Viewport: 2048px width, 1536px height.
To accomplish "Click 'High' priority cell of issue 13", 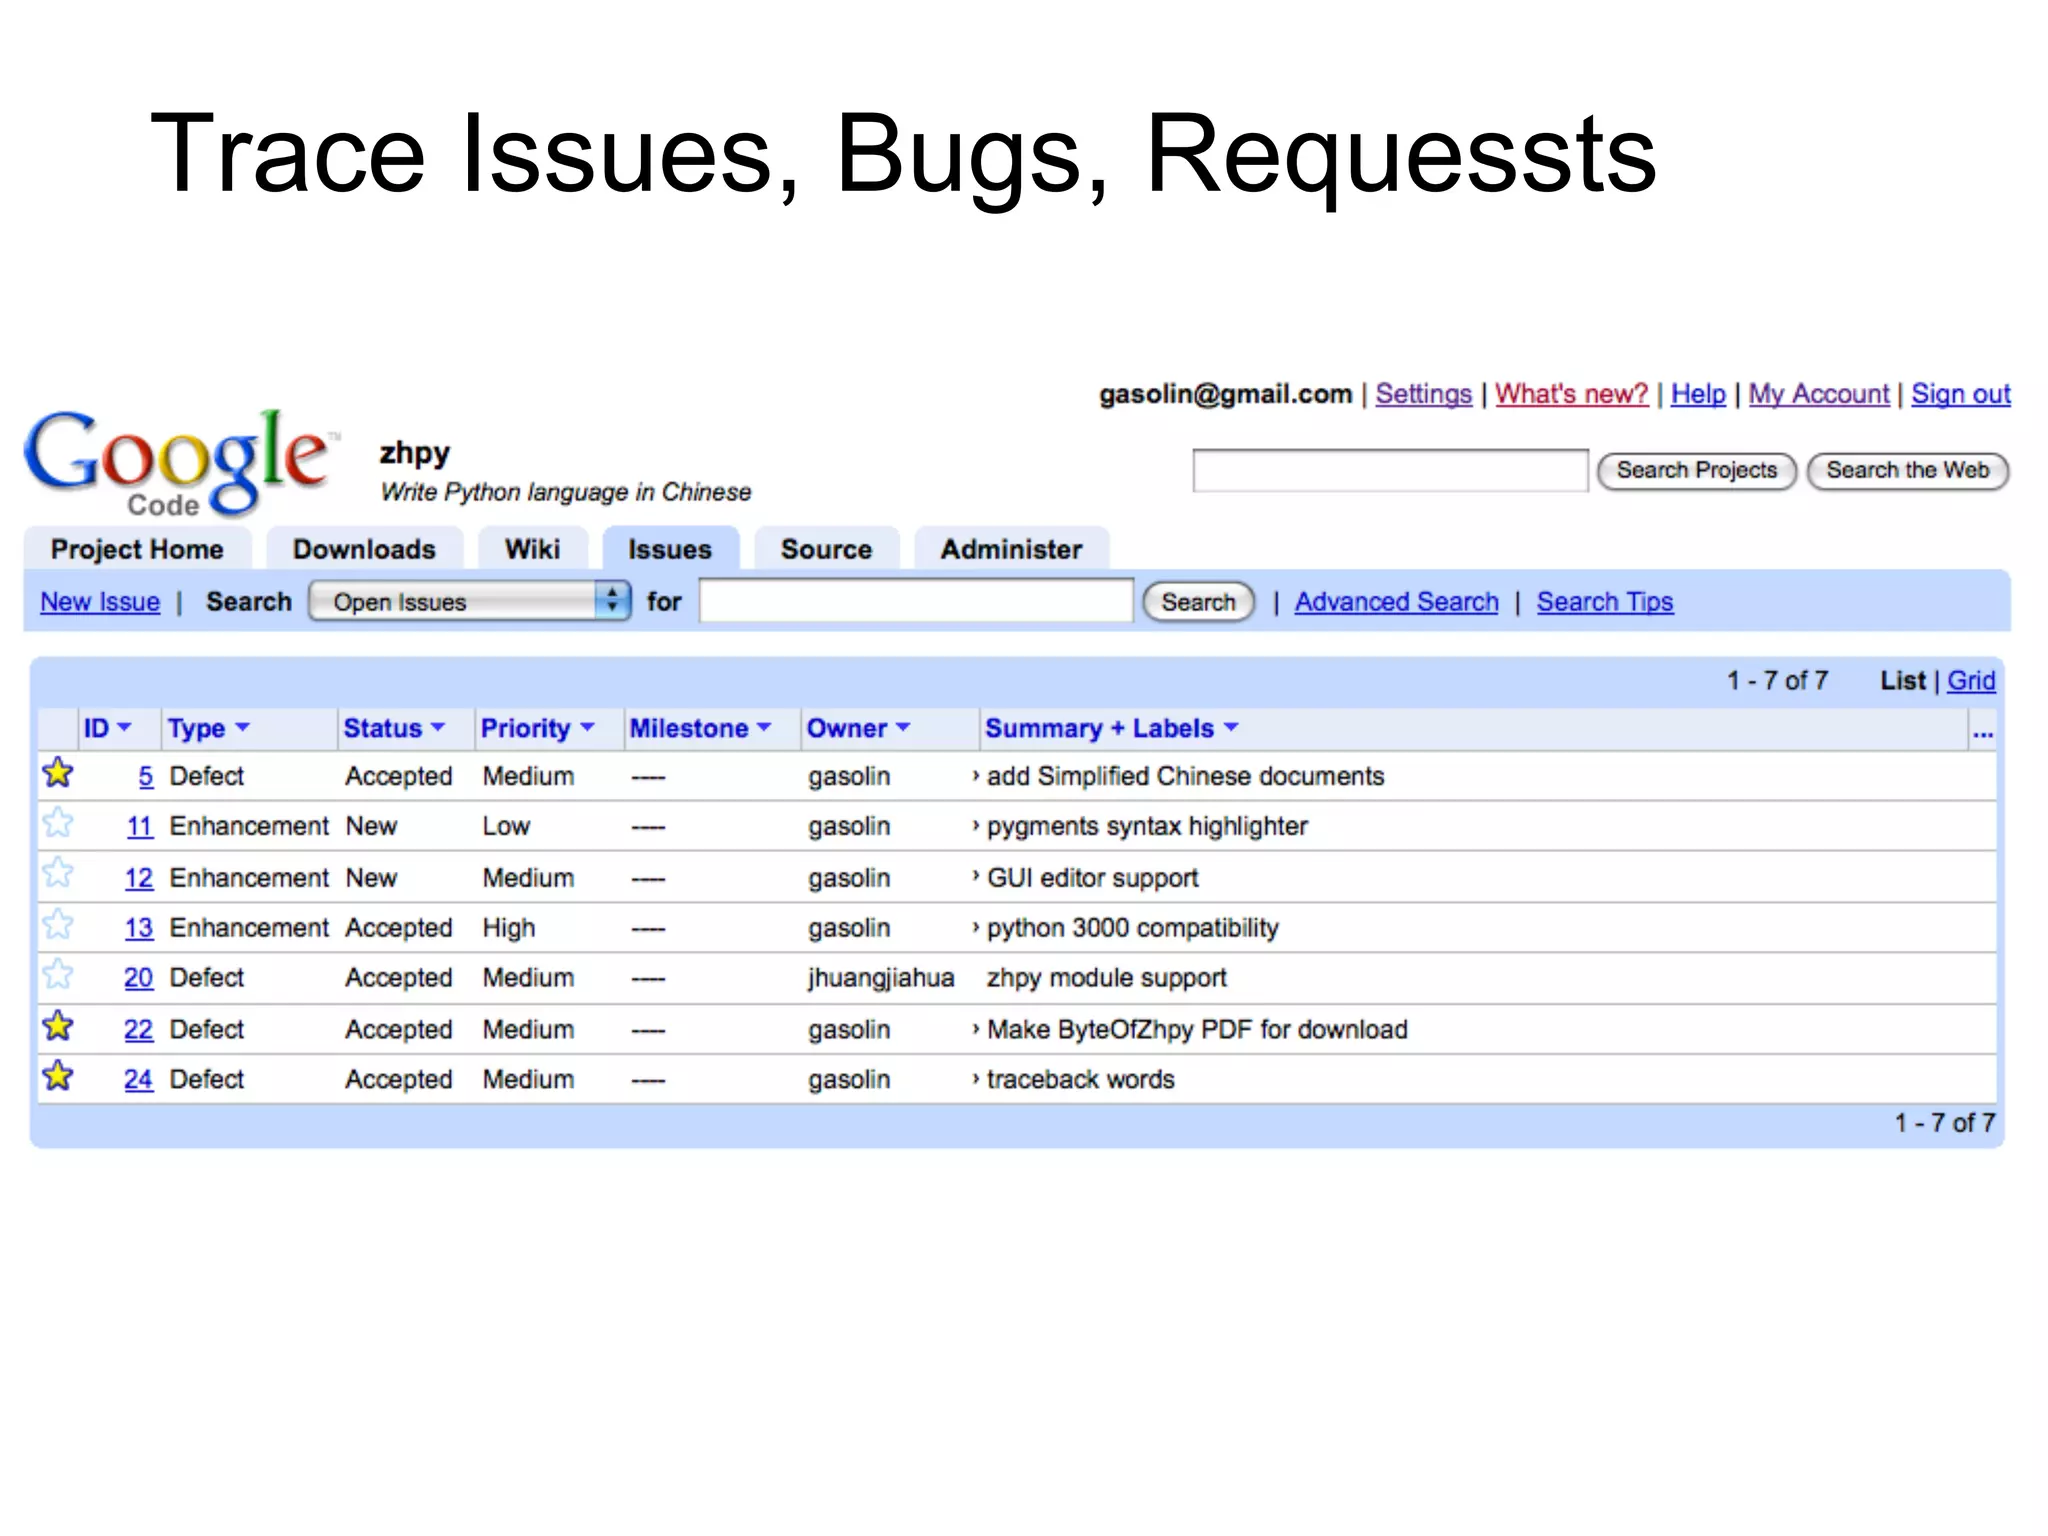I will [x=509, y=928].
